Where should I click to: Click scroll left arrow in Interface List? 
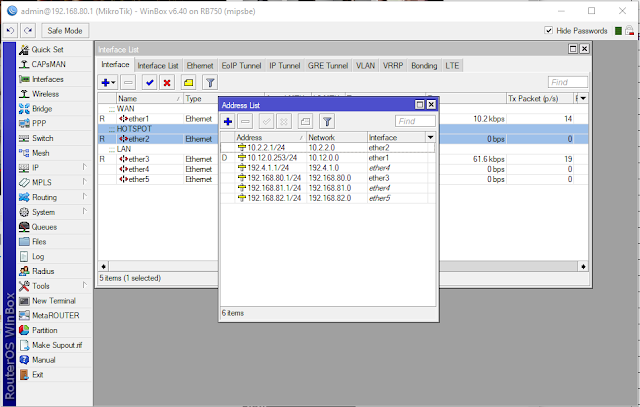(x=103, y=267)
